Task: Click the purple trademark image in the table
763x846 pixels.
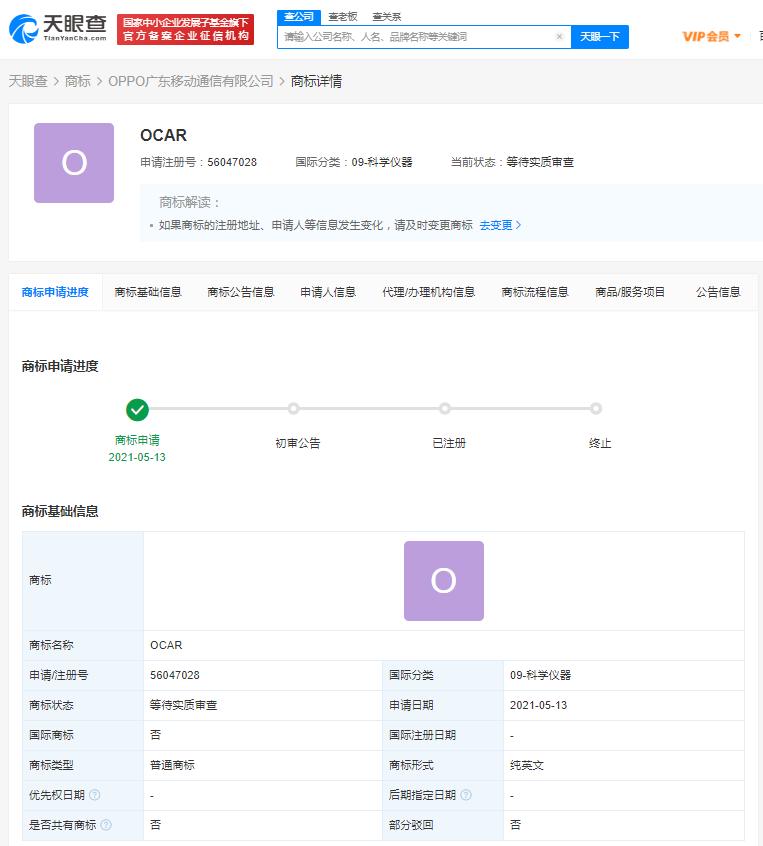Action: point(444,581)
